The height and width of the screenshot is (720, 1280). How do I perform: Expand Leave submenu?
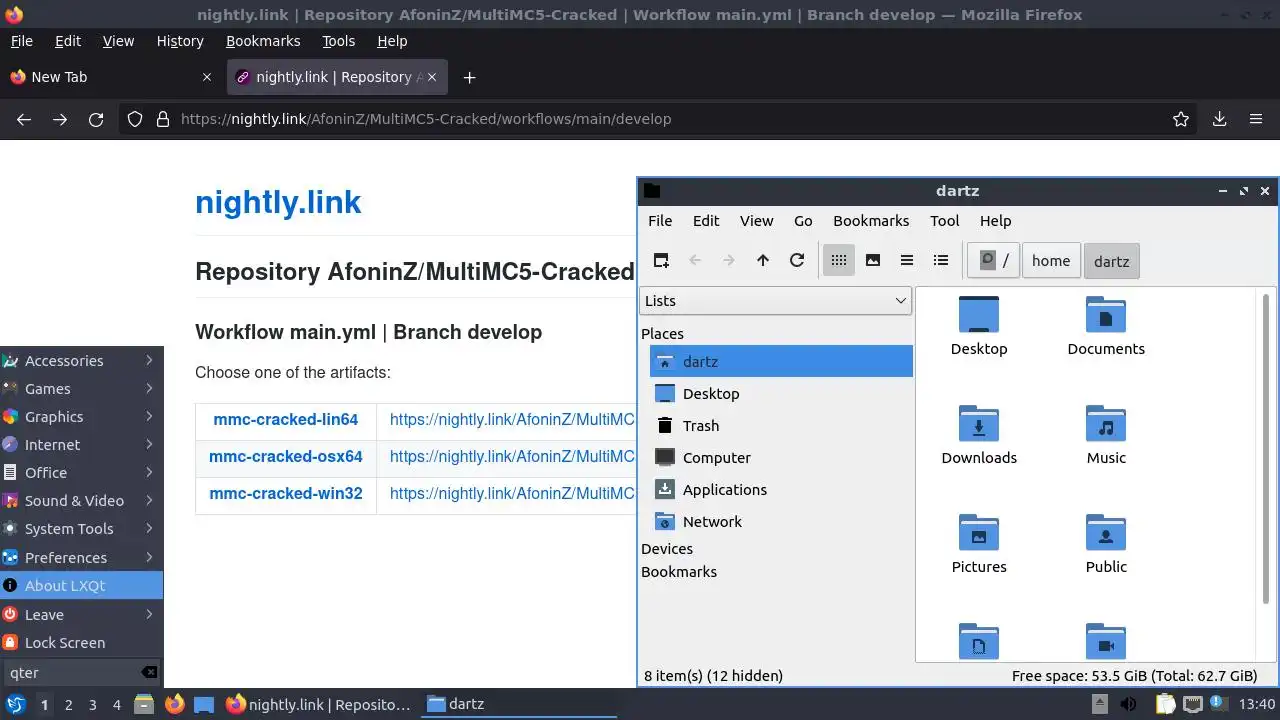(81, 614)
